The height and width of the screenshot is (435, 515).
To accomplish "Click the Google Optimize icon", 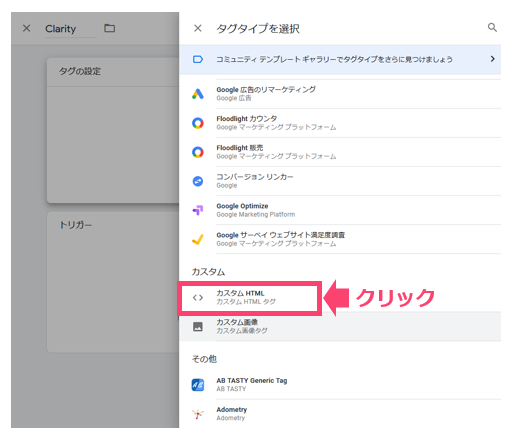I will (x=198, y=210).
